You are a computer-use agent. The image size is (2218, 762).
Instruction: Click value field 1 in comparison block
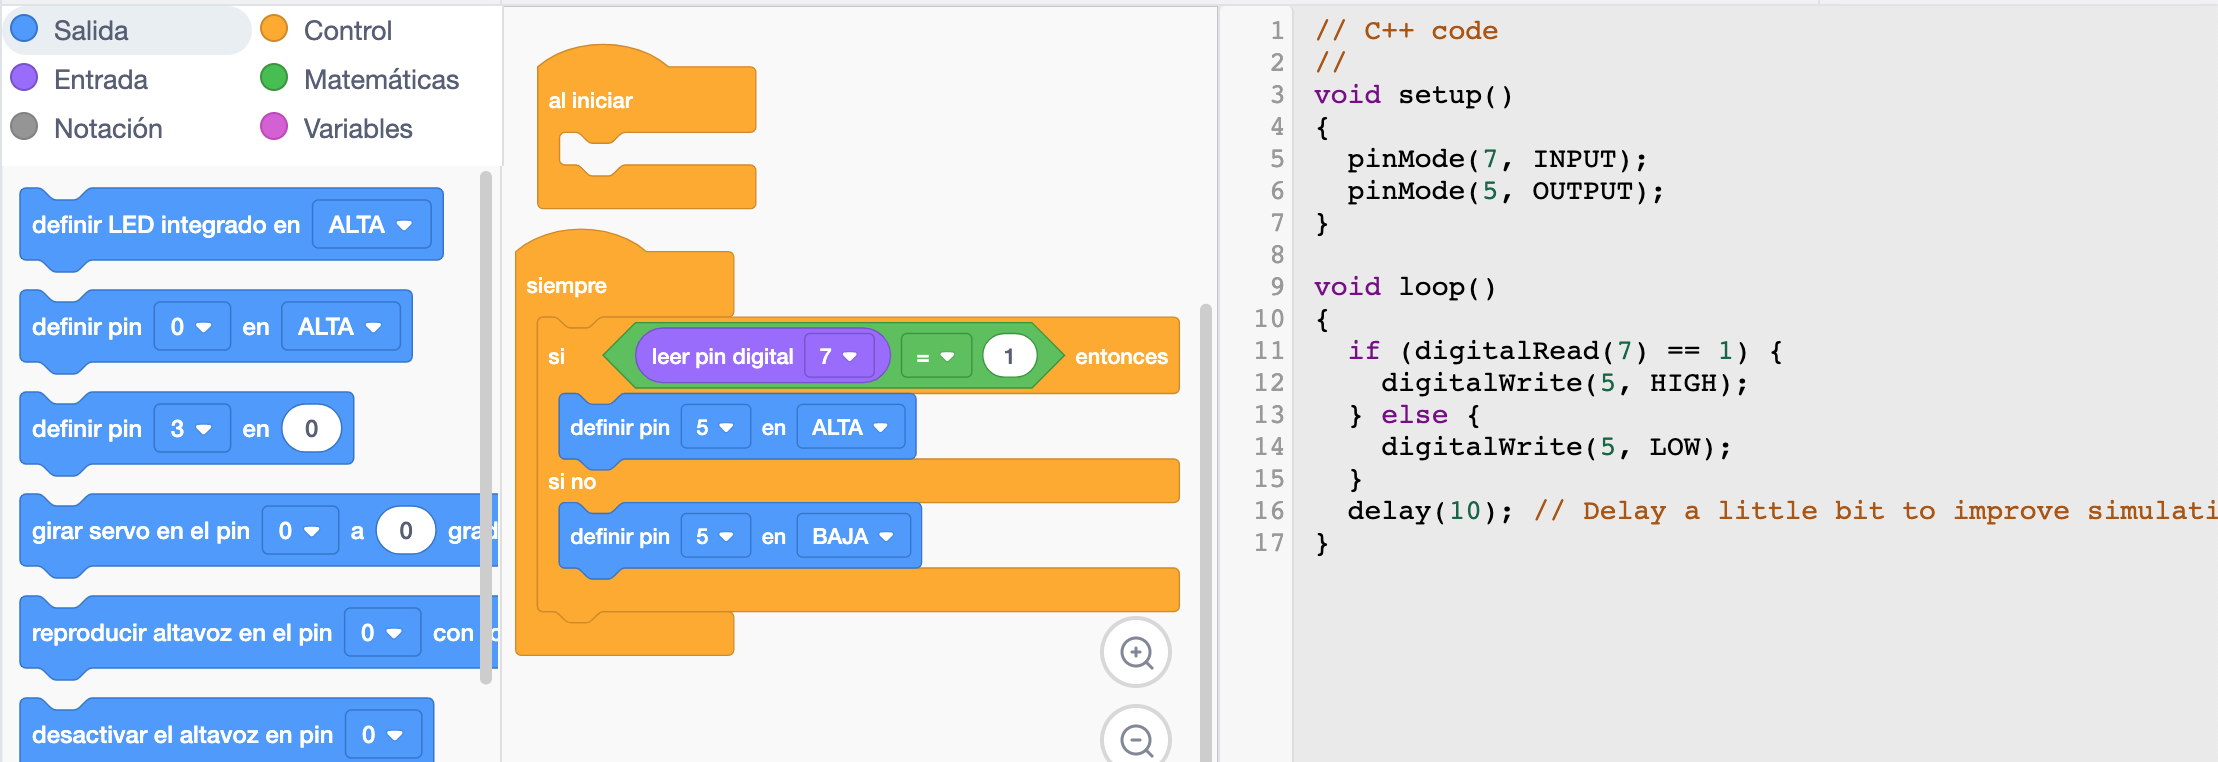[1009, 357]
